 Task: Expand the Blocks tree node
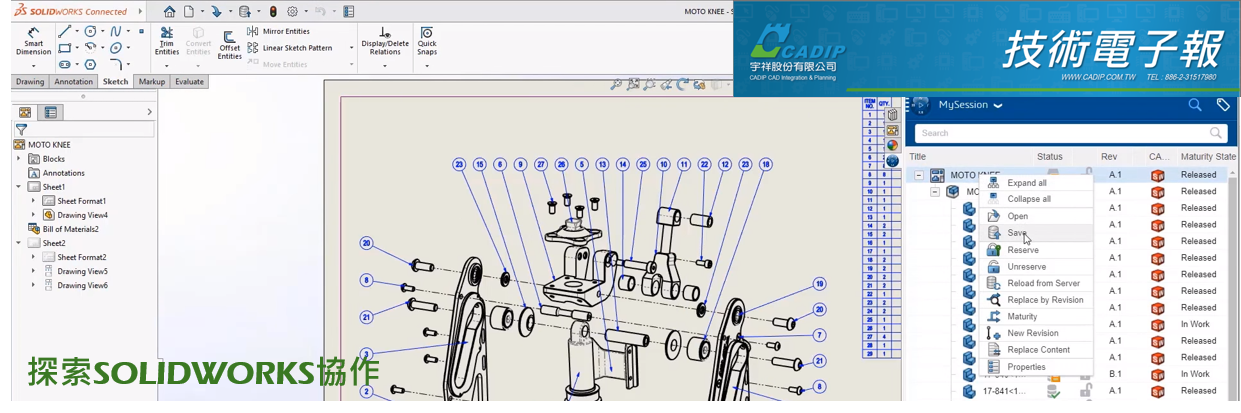pos(19,159)
